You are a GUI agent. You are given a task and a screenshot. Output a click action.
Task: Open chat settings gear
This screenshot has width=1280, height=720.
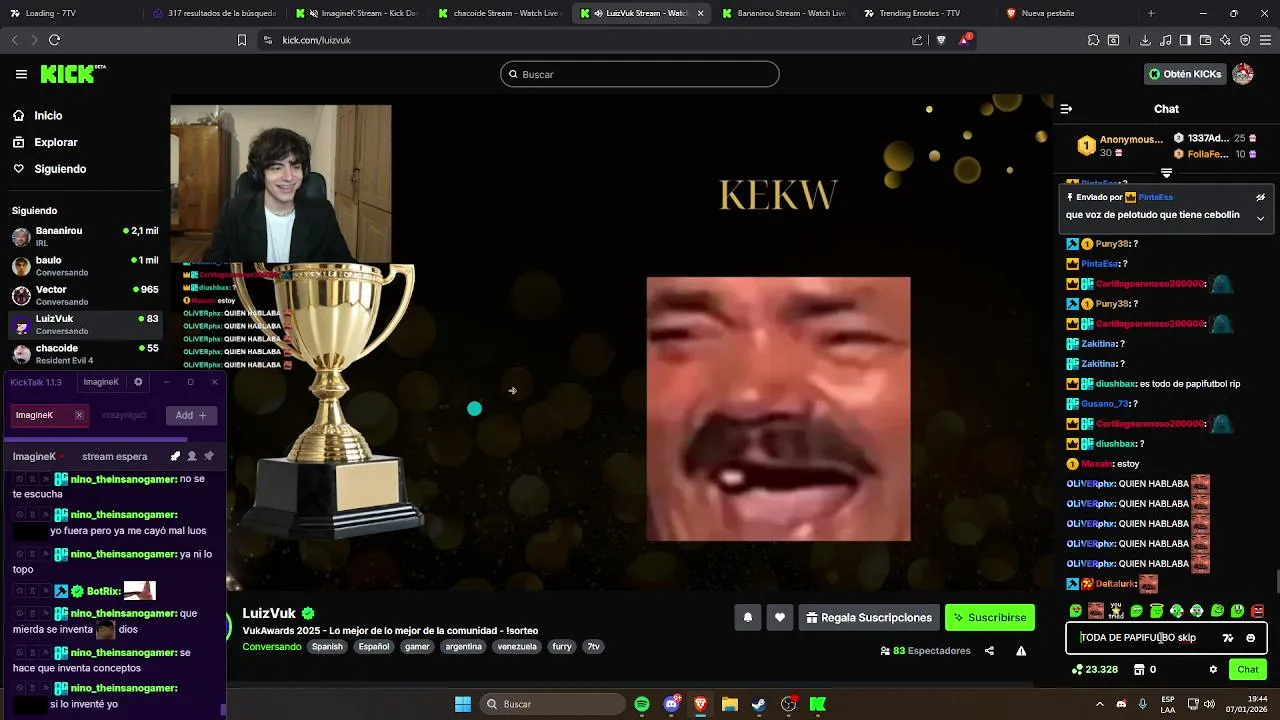(1213, 670)
